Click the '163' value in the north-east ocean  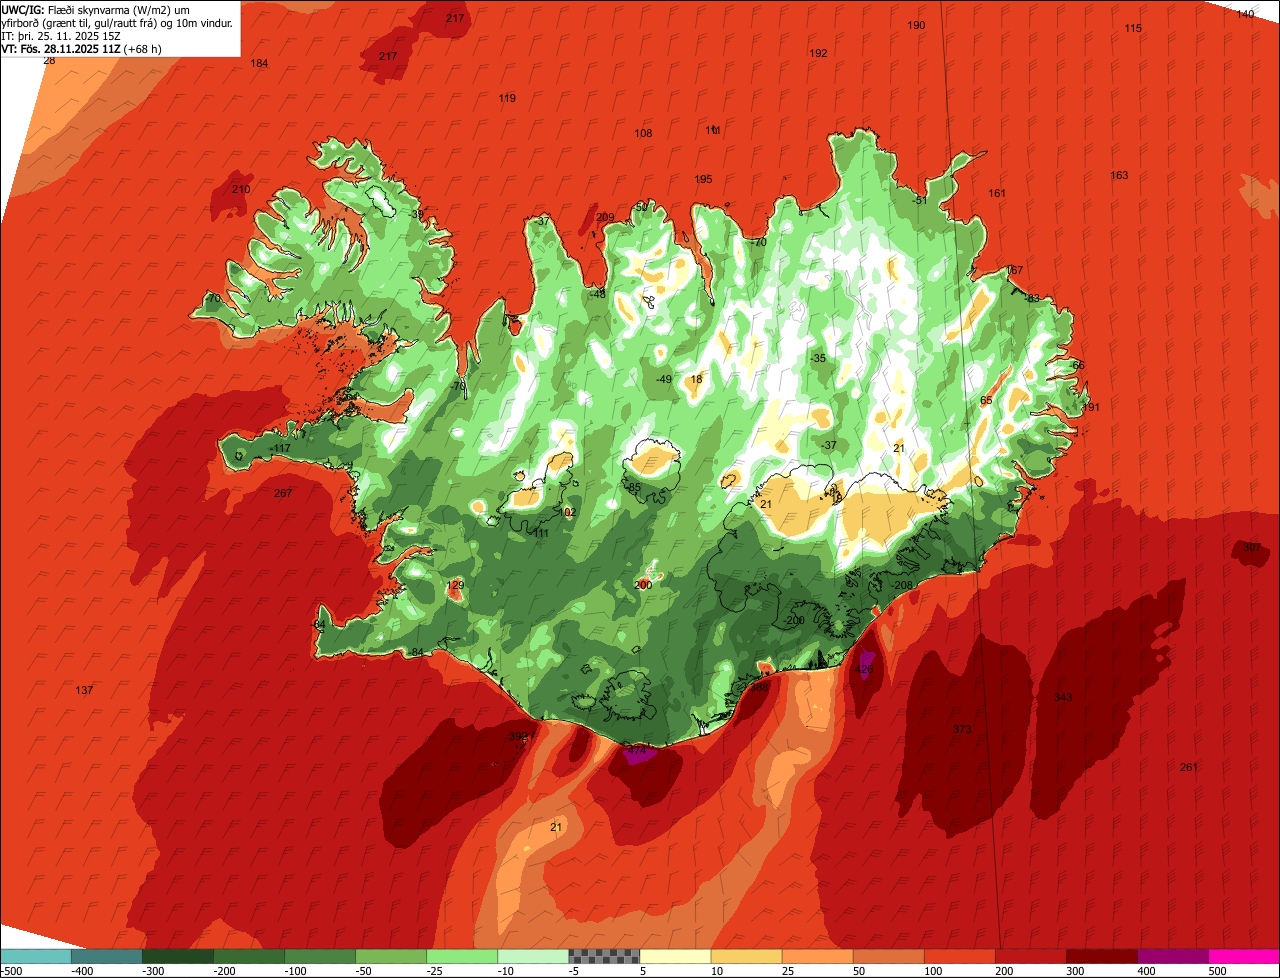(1119, 175)
